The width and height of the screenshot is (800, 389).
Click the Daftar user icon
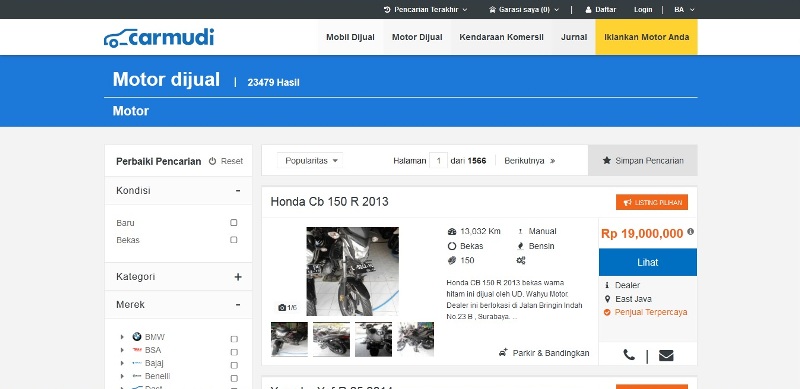coord(588,10)
